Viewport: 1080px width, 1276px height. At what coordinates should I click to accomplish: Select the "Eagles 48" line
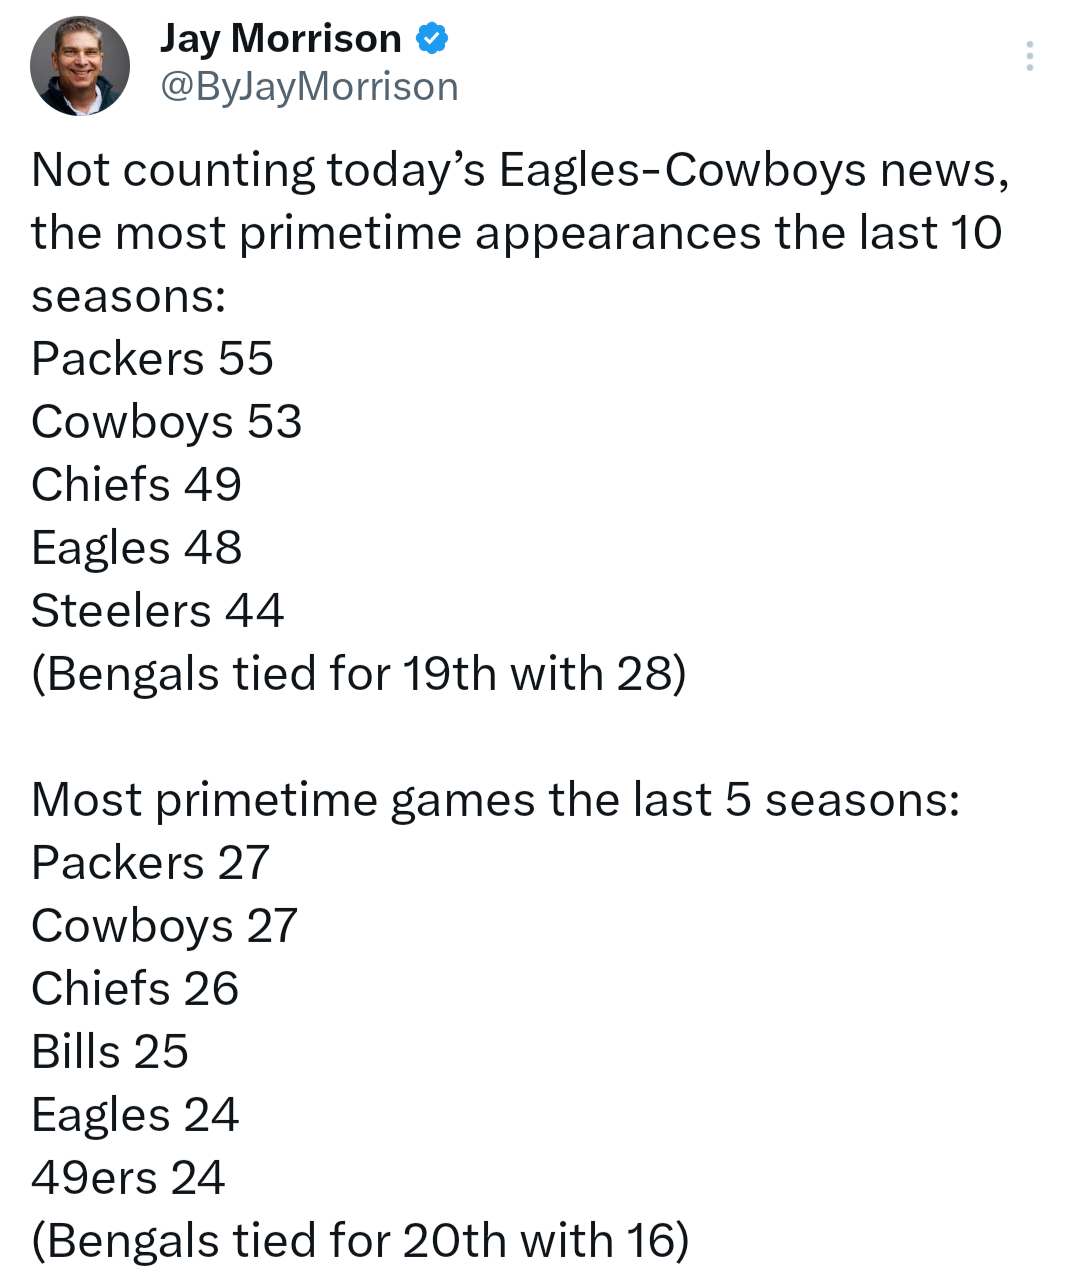136,548
